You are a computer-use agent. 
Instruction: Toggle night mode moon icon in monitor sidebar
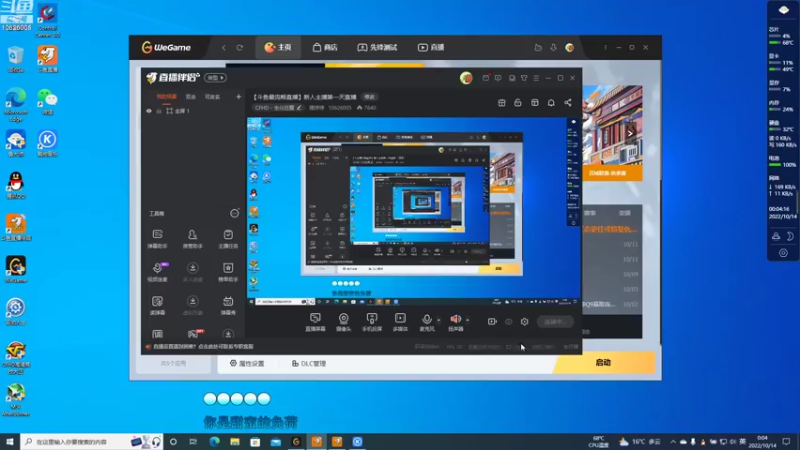[x=790, y=236]
